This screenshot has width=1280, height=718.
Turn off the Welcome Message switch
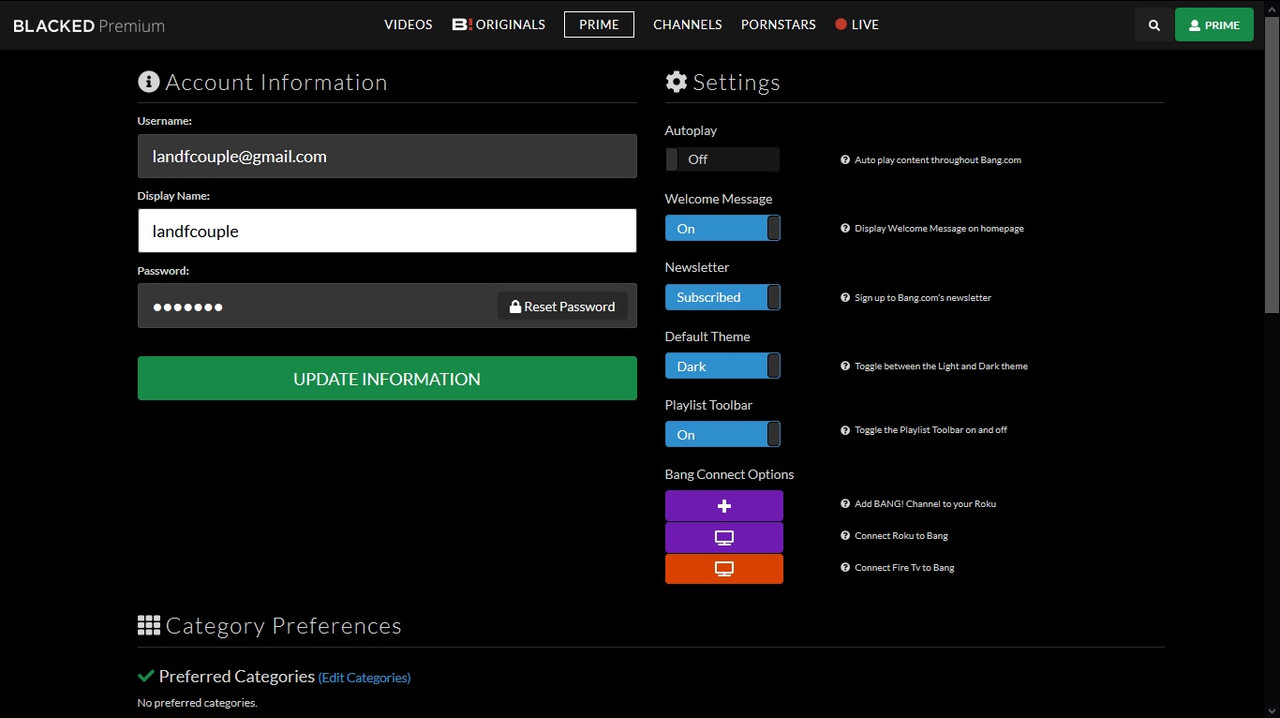pyautogui.click(x=722, y=228)
